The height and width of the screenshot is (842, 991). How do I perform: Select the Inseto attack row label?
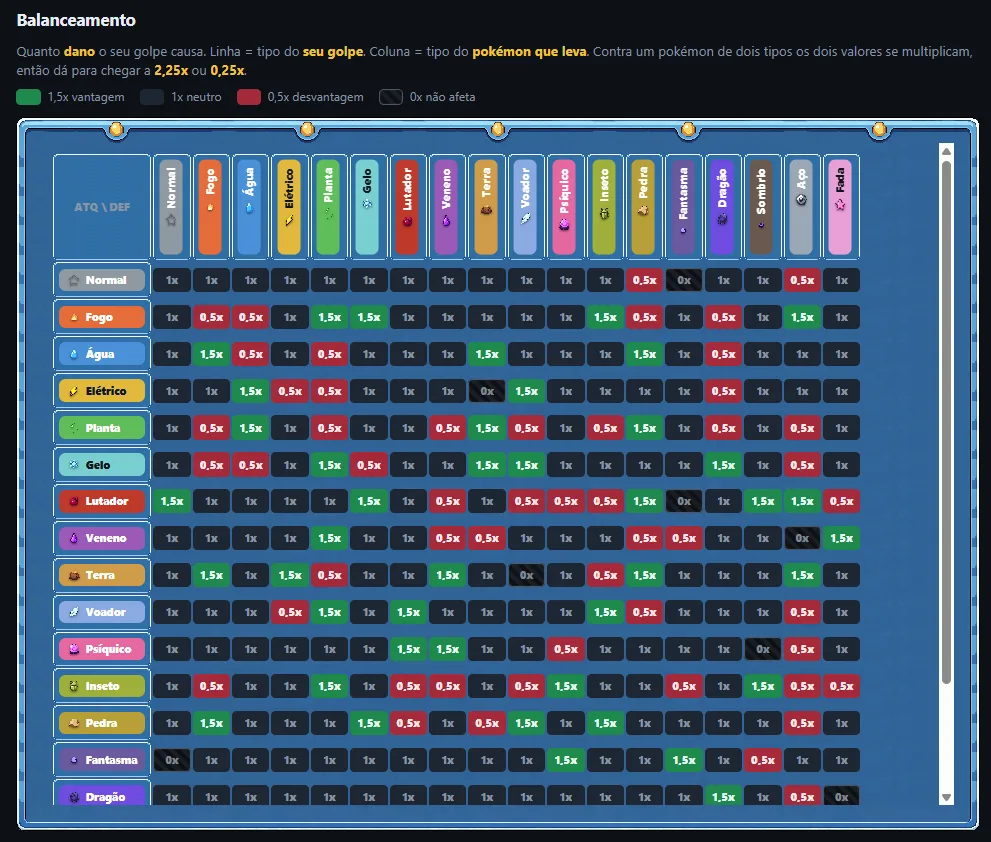click(x=102, y=686)
